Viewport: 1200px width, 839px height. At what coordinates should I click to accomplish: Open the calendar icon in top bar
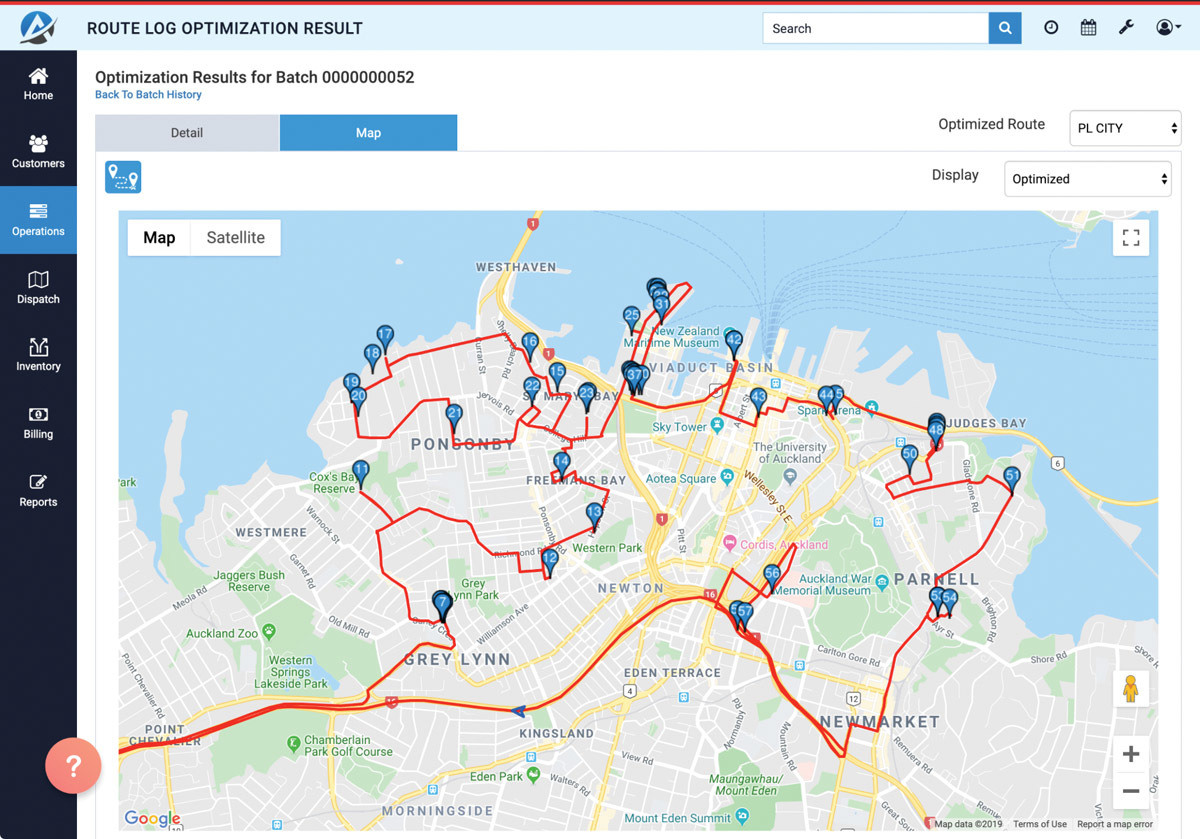1088,28
